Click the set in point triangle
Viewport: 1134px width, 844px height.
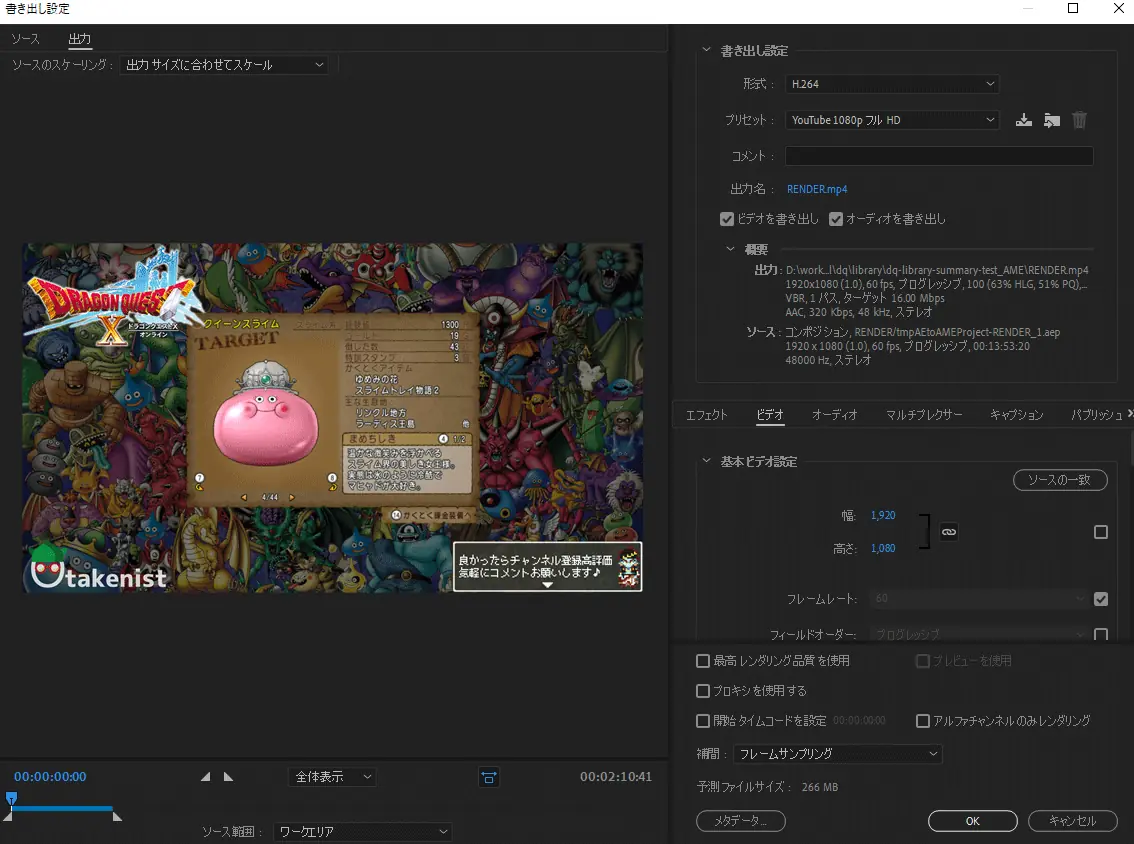click(x=206, y=777)
